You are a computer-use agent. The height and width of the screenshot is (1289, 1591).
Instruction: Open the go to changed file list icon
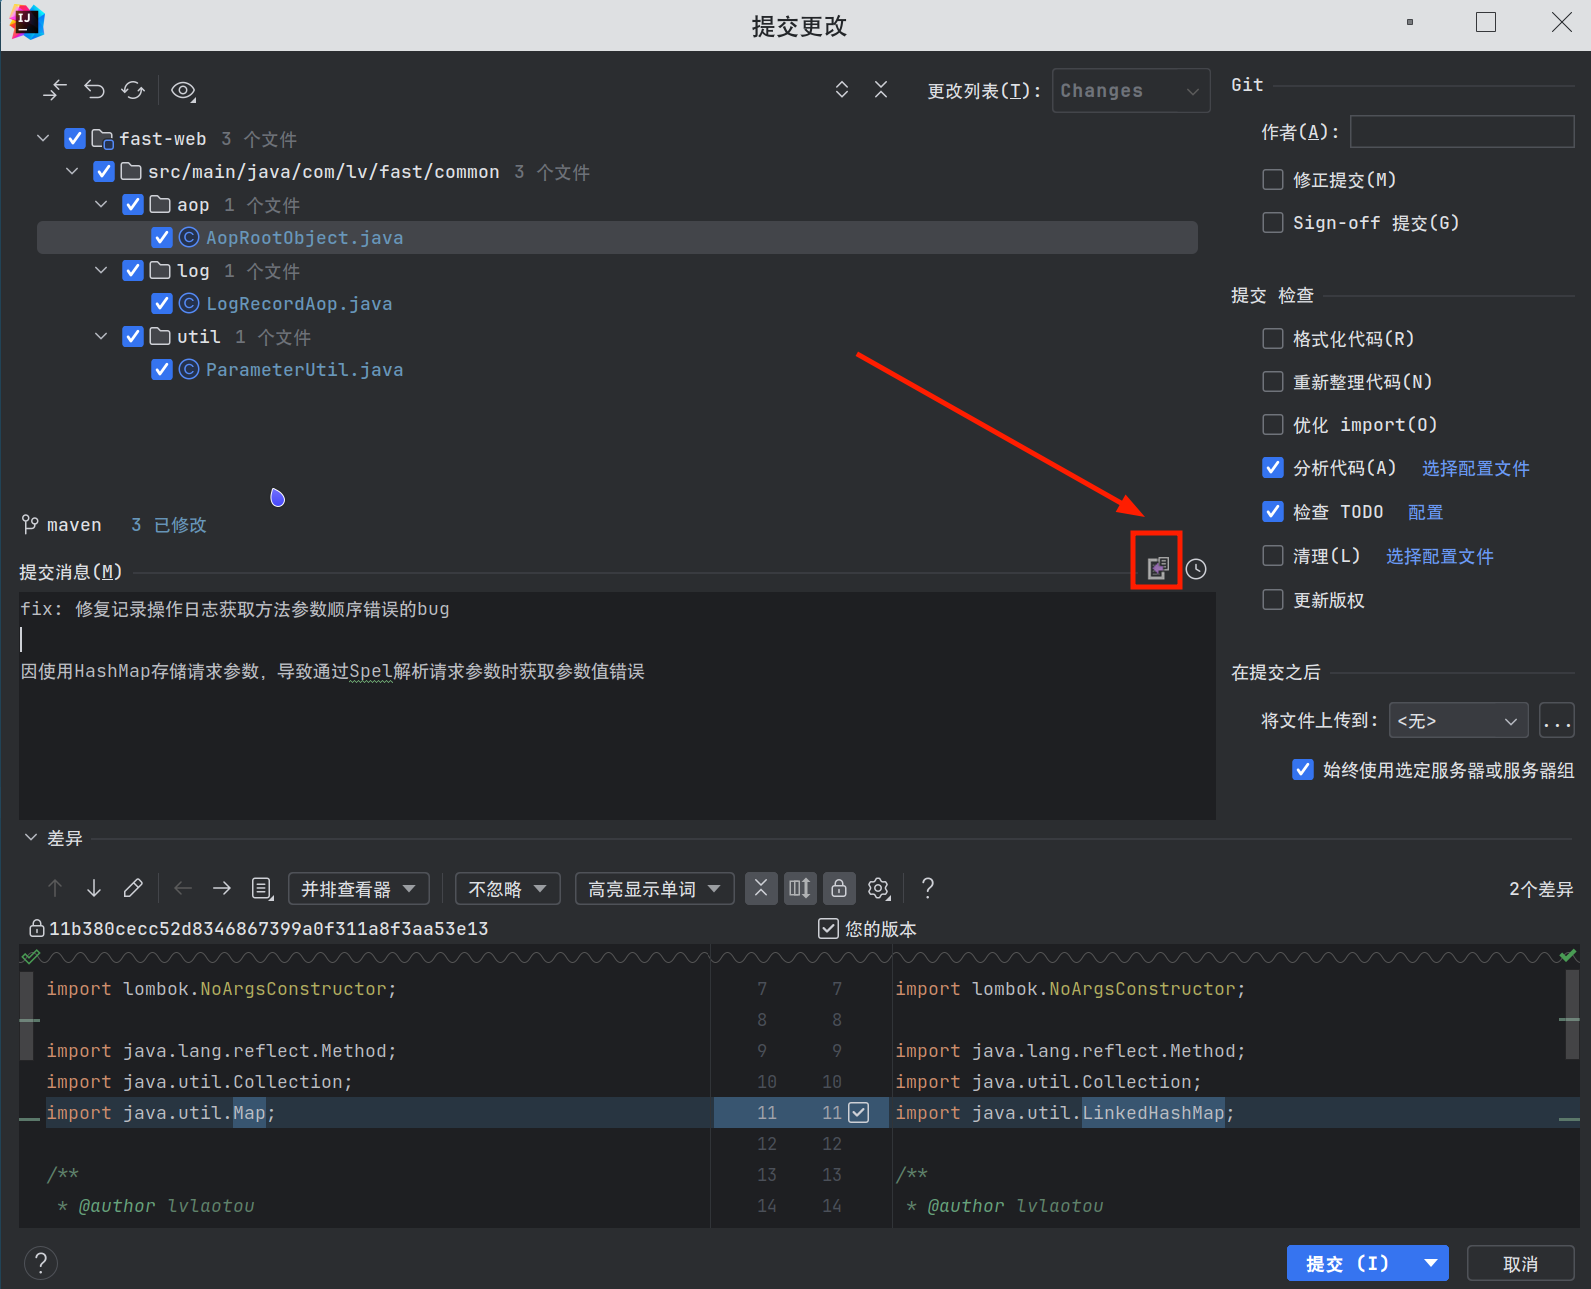coord(262,888)
